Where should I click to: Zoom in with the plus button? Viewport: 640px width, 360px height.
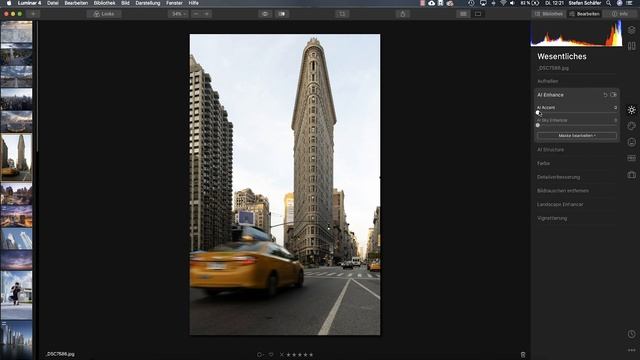[207, 14]
